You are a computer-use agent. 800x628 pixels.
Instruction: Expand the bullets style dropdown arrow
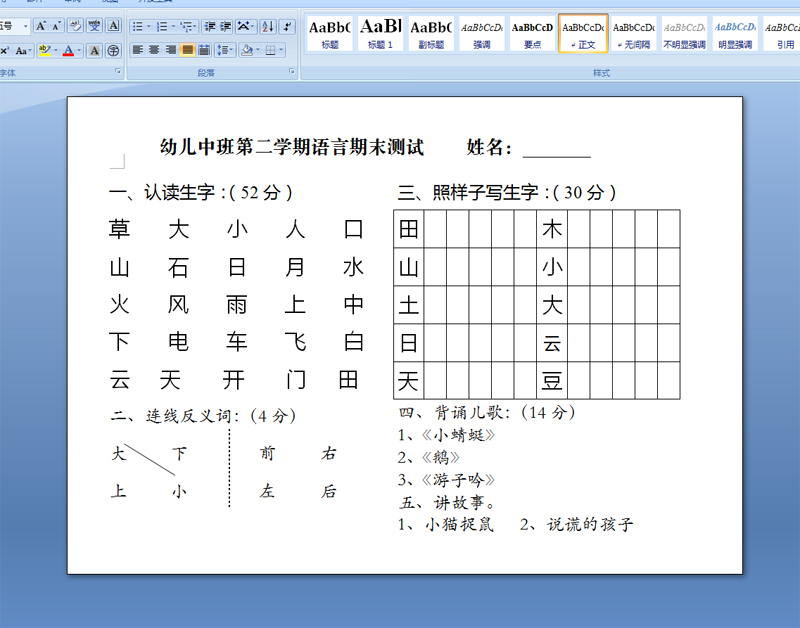(149, 26)
